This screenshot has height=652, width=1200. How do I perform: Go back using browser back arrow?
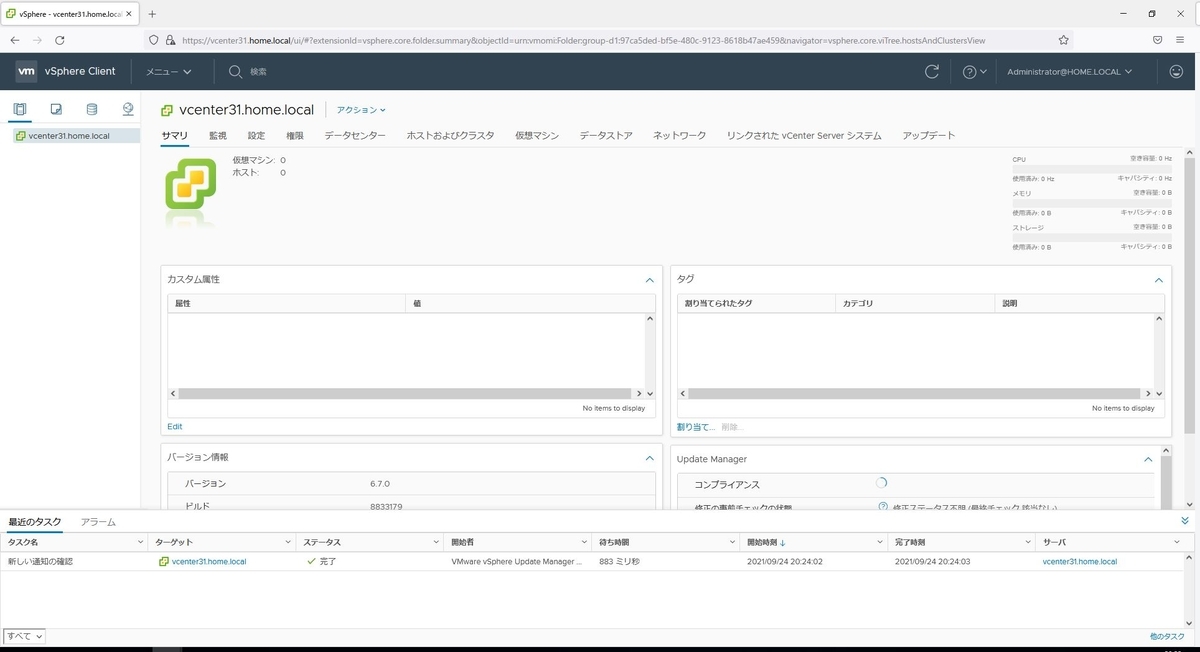pyautogui.click(x=15, y=40)
